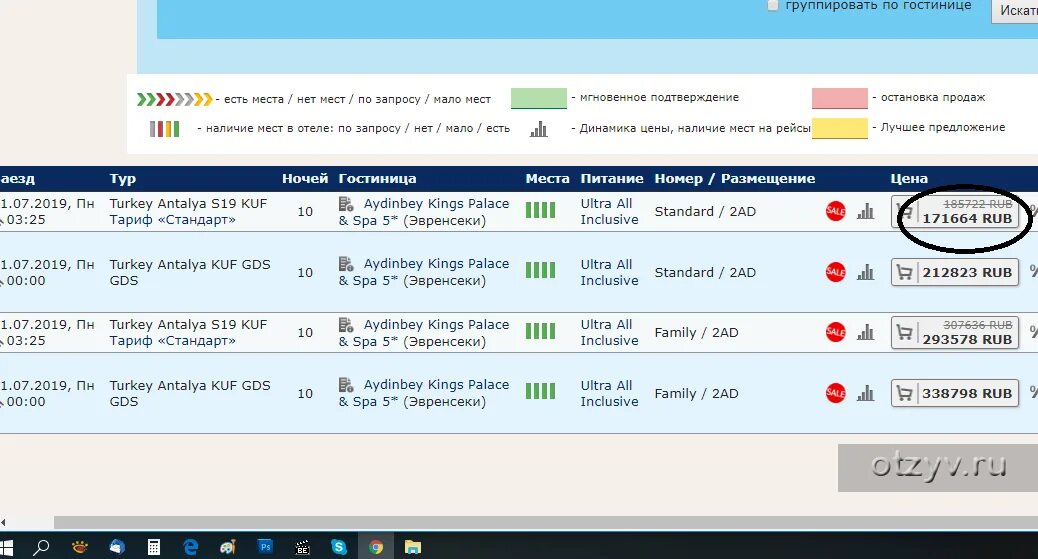The height and width of the screenshot is (559, 1038).
Task: Open Aydinbey Kings Palace link in the 171664 RUB row
Action: tap(424, 212)
